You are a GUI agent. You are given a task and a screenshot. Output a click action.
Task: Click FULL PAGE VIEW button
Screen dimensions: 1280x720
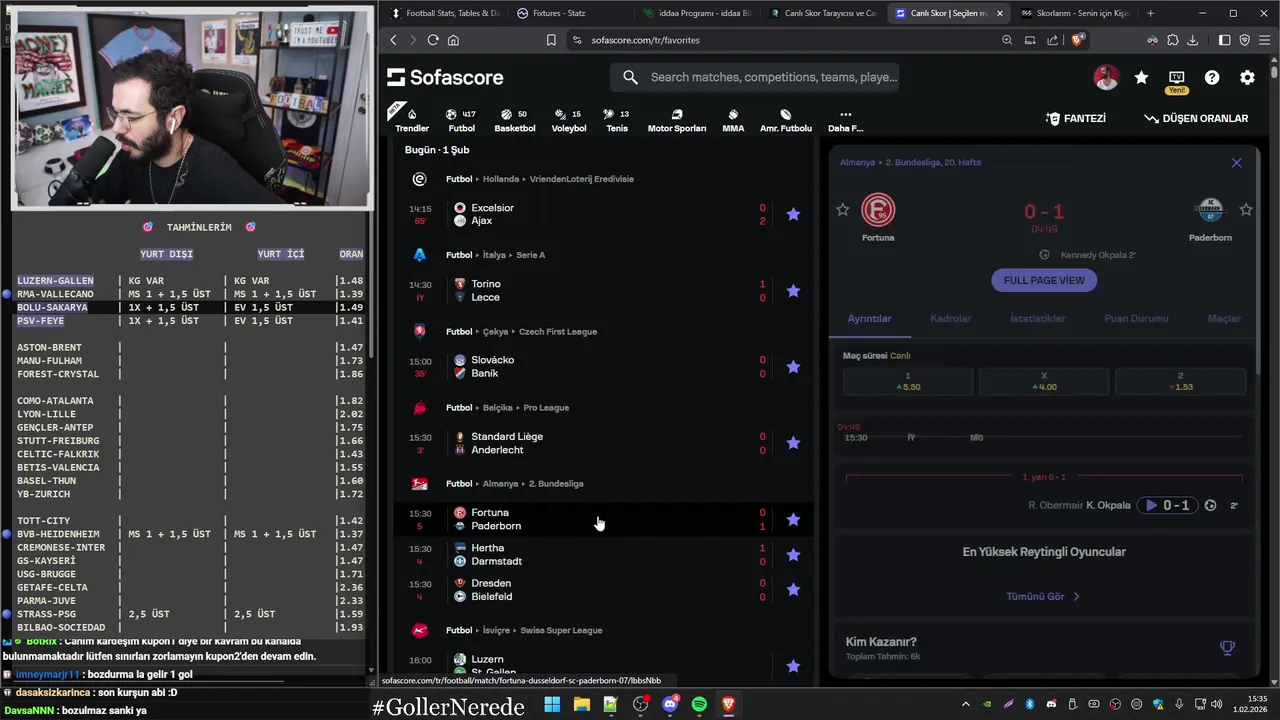point(1044,280)
